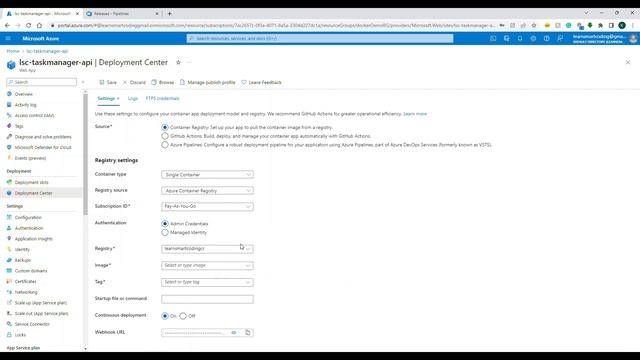Open portal settings gear

[533, 38]
